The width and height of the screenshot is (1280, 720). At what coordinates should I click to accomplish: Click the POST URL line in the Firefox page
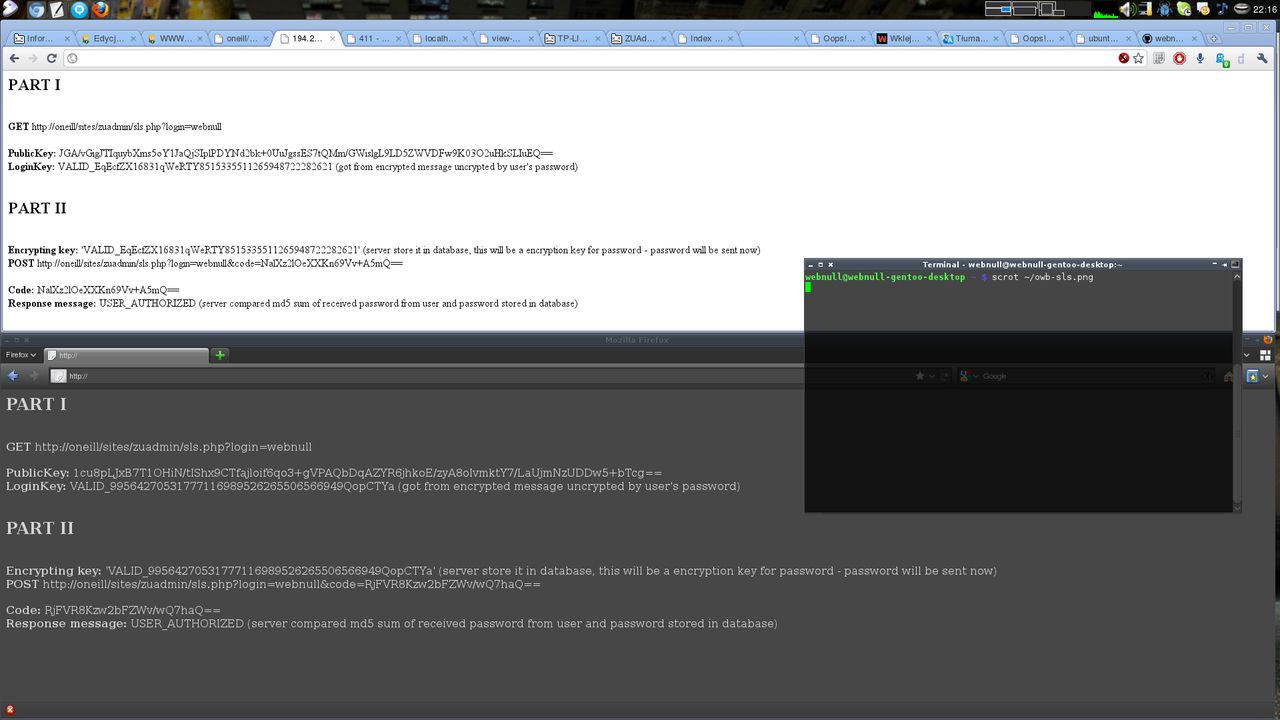(x=273, y=584)
